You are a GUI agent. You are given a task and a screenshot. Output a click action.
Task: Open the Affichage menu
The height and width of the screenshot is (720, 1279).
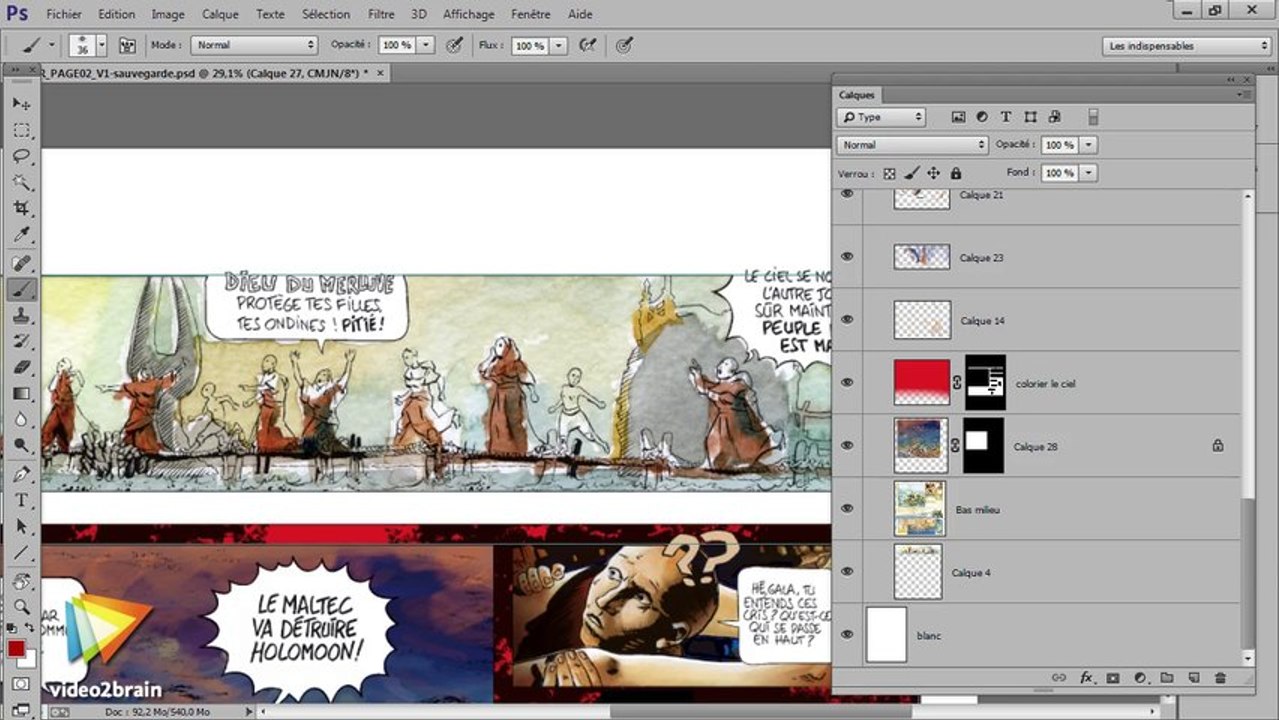468,14
